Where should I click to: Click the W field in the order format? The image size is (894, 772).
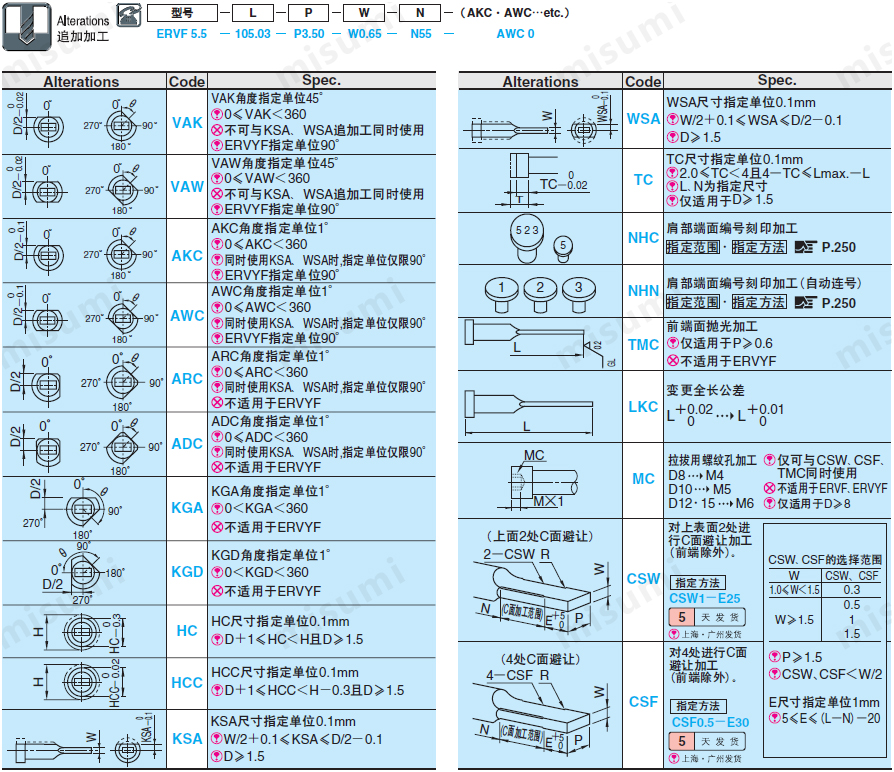364,13
